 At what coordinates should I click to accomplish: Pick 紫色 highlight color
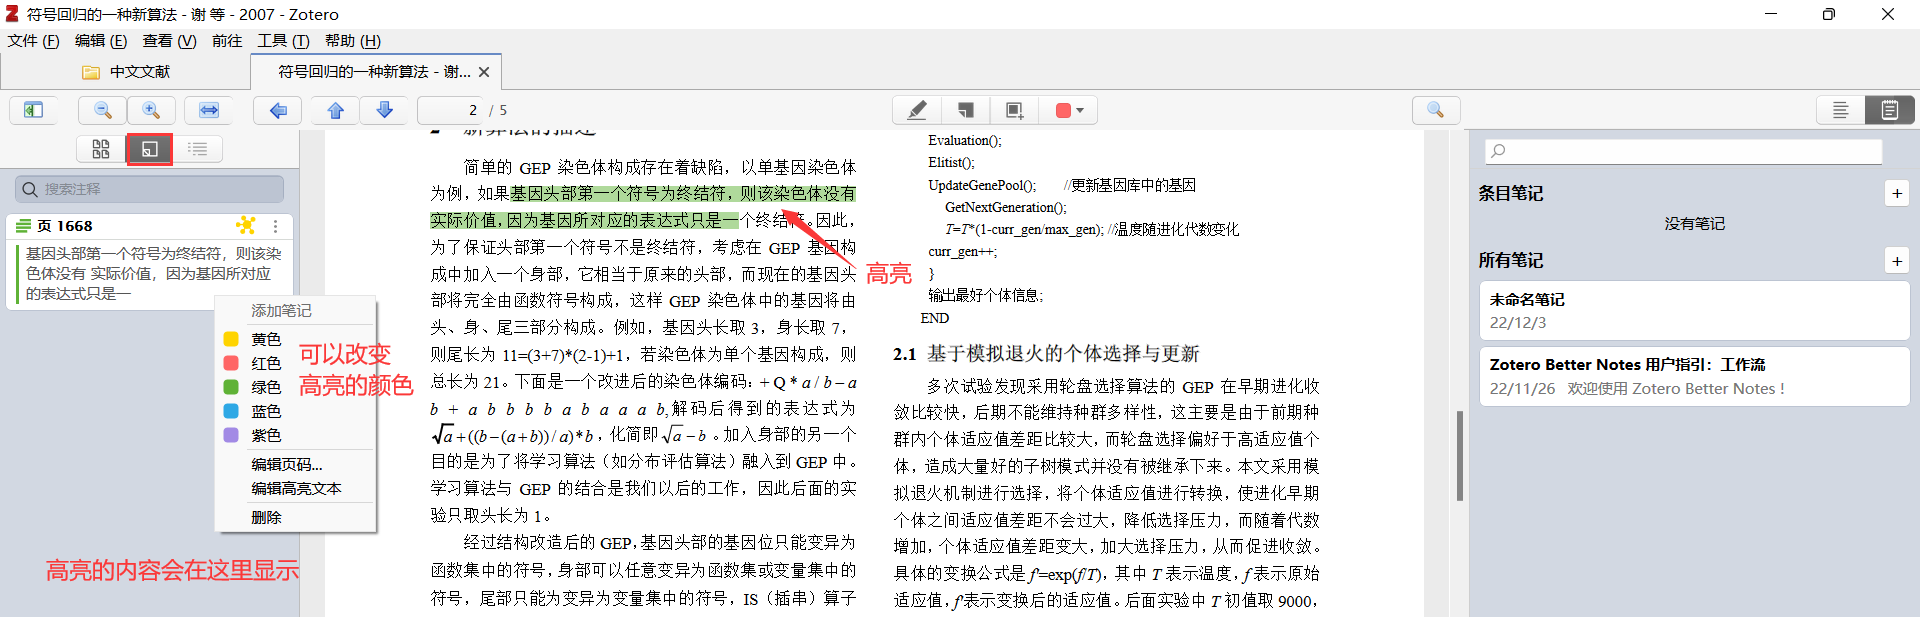point(266,435)
